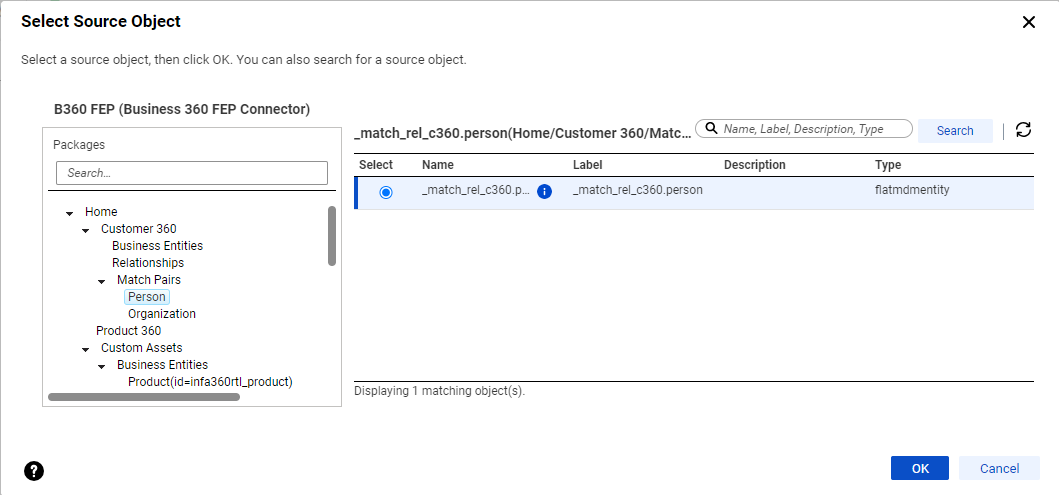Click the Search button
This screenshot has width=1059, height=495.
coord(955,130)
